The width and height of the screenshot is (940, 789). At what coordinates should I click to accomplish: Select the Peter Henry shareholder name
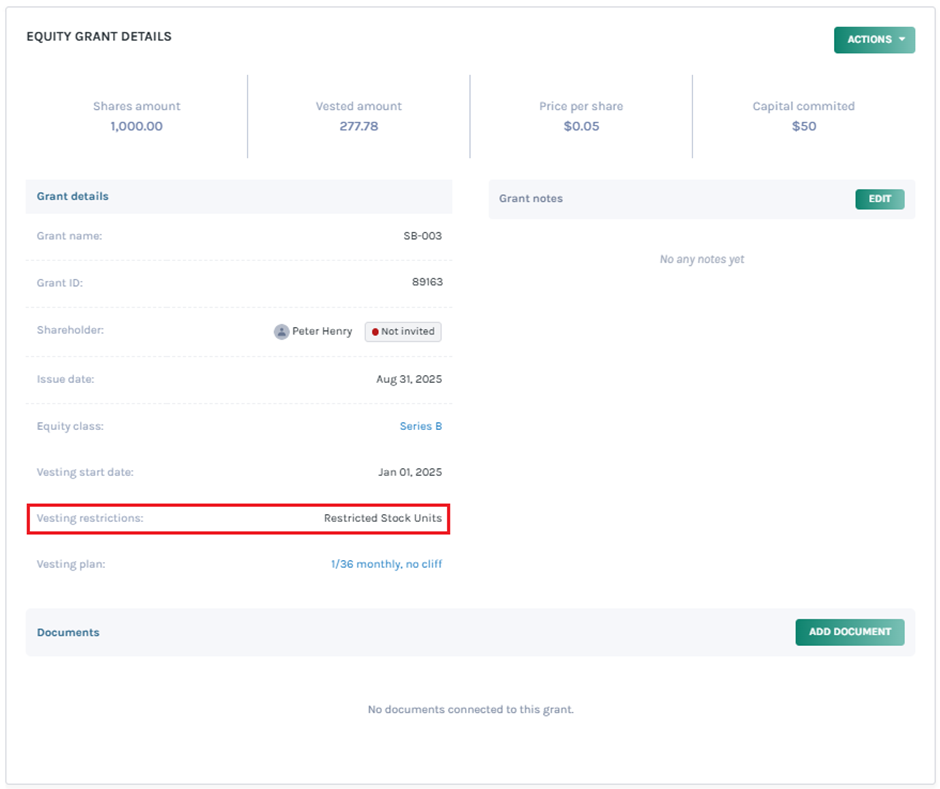pos(322,331)
